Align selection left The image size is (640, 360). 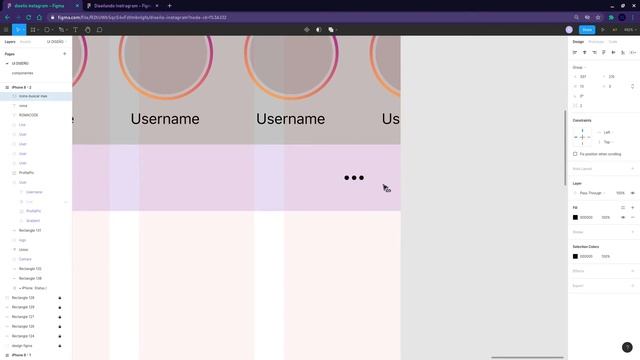tap(575, 53)
